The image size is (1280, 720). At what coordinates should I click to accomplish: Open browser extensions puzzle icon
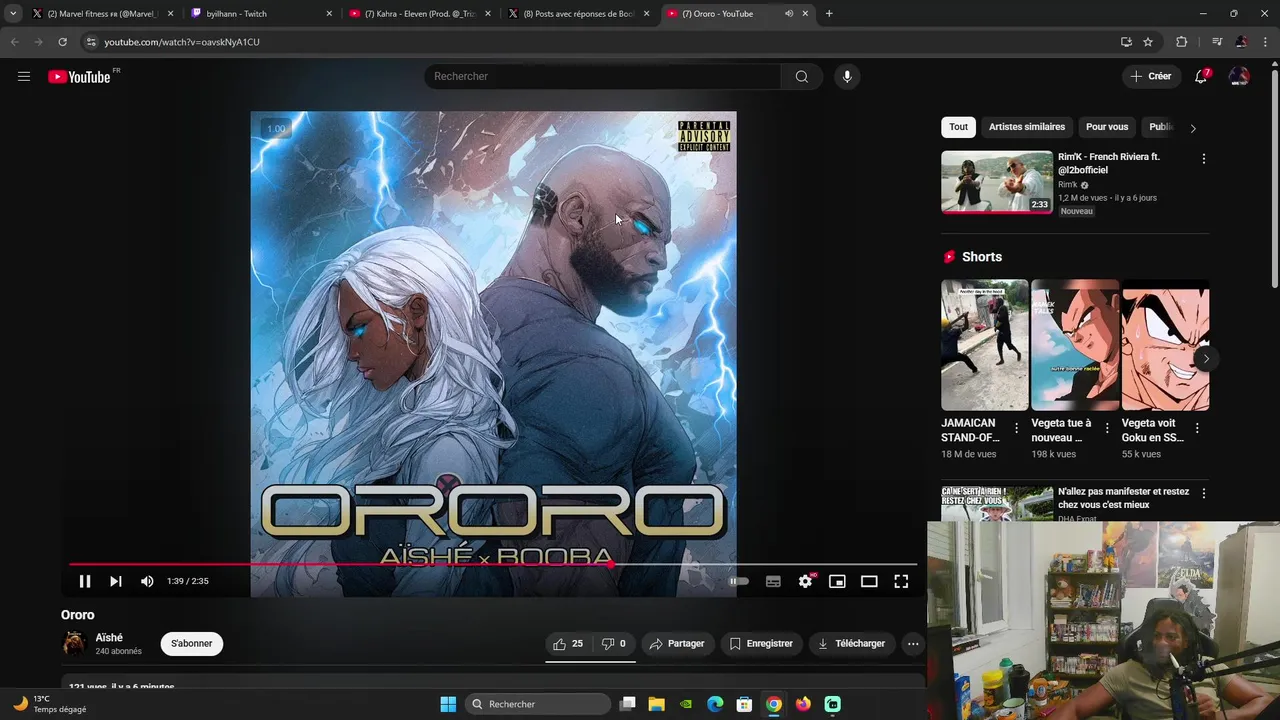1181,42
